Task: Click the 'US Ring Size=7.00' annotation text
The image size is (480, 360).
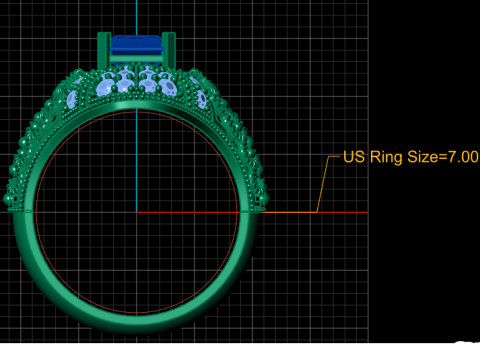Action: pyautogui.click(x=411, y=157)
